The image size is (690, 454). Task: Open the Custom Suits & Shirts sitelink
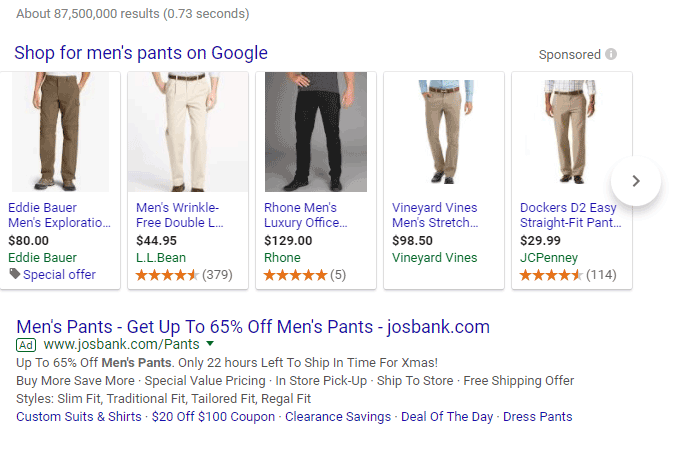click(x=79, y=416)
